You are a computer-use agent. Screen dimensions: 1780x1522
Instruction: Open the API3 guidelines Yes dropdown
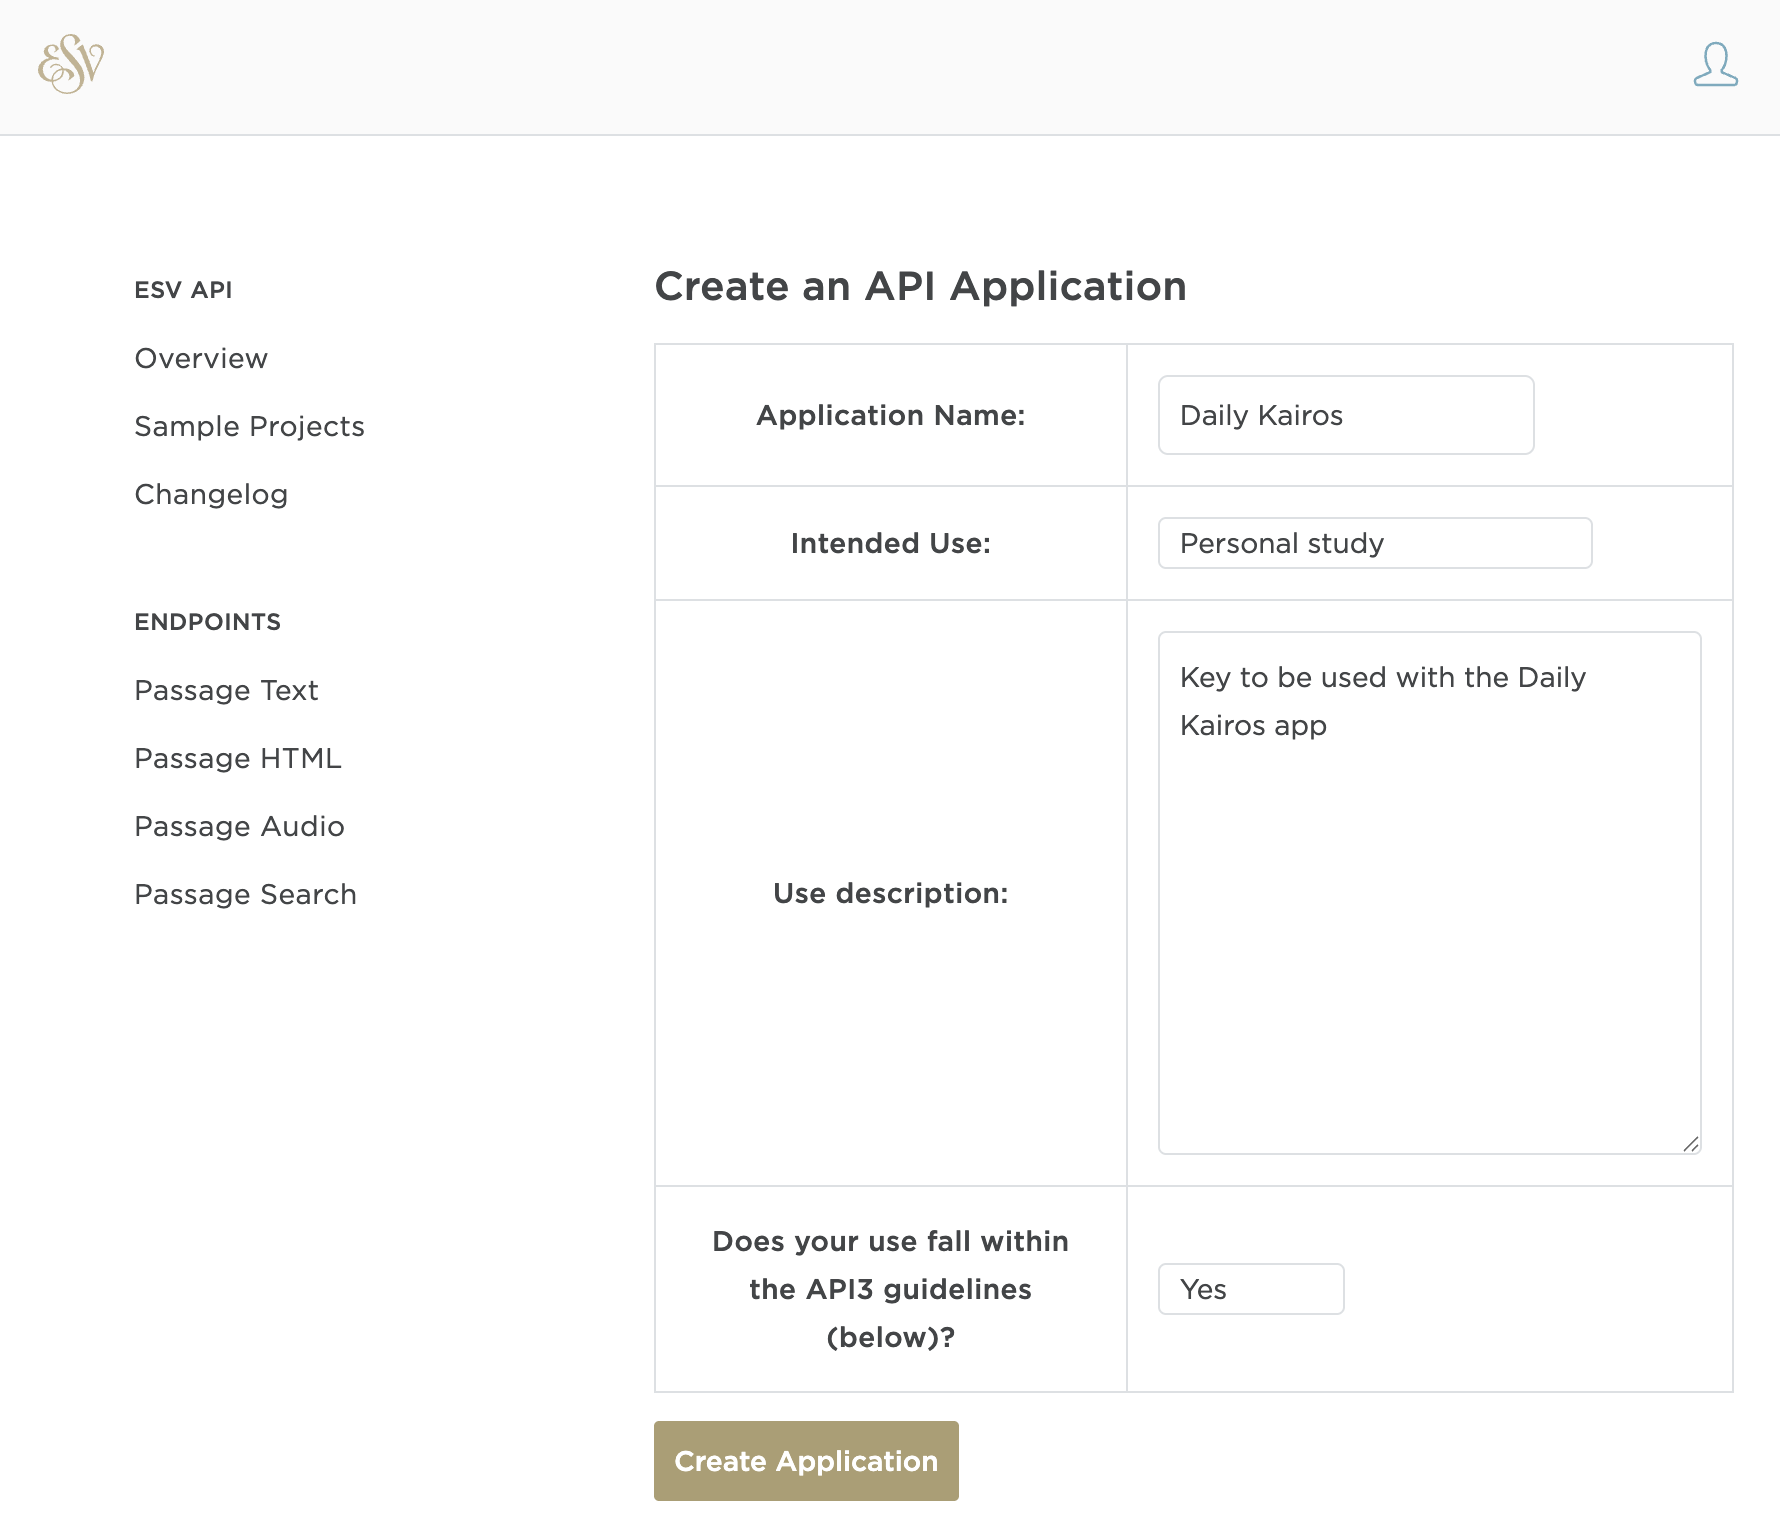[1251, 1289]
